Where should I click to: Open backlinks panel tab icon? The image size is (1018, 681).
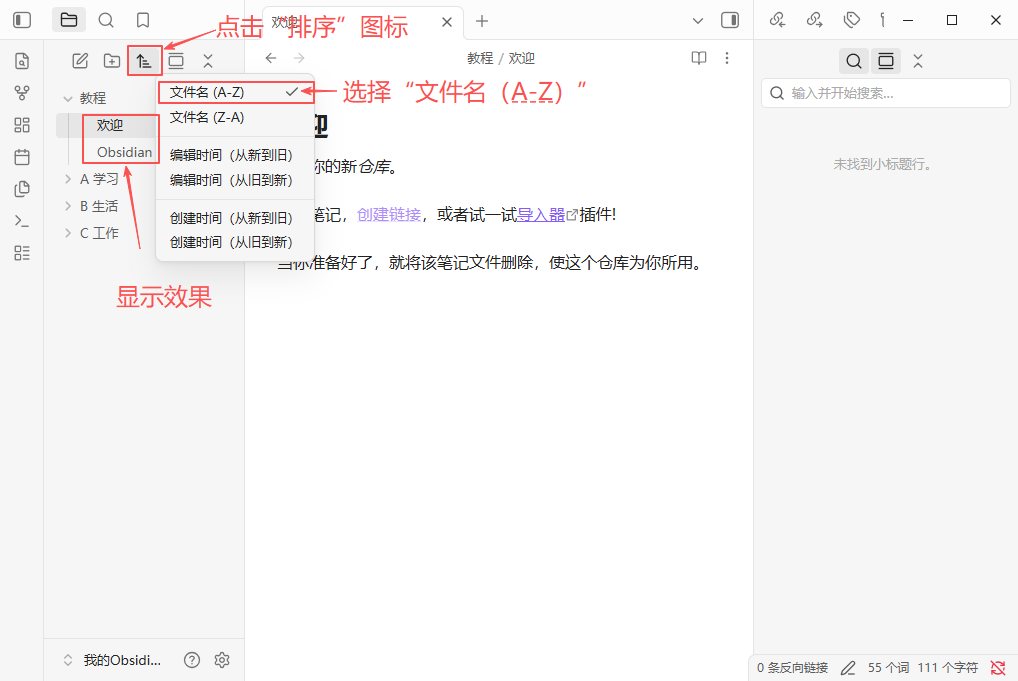[778, 20]
